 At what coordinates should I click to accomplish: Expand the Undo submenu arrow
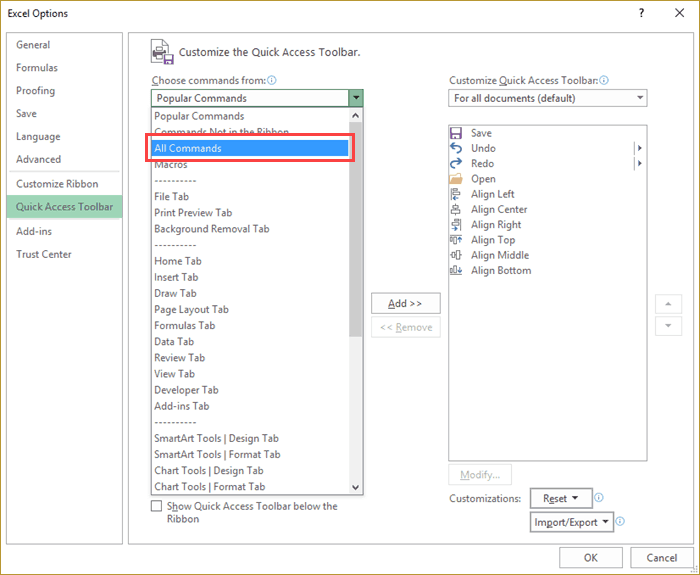pyautogui.click(x=640, y=148)
